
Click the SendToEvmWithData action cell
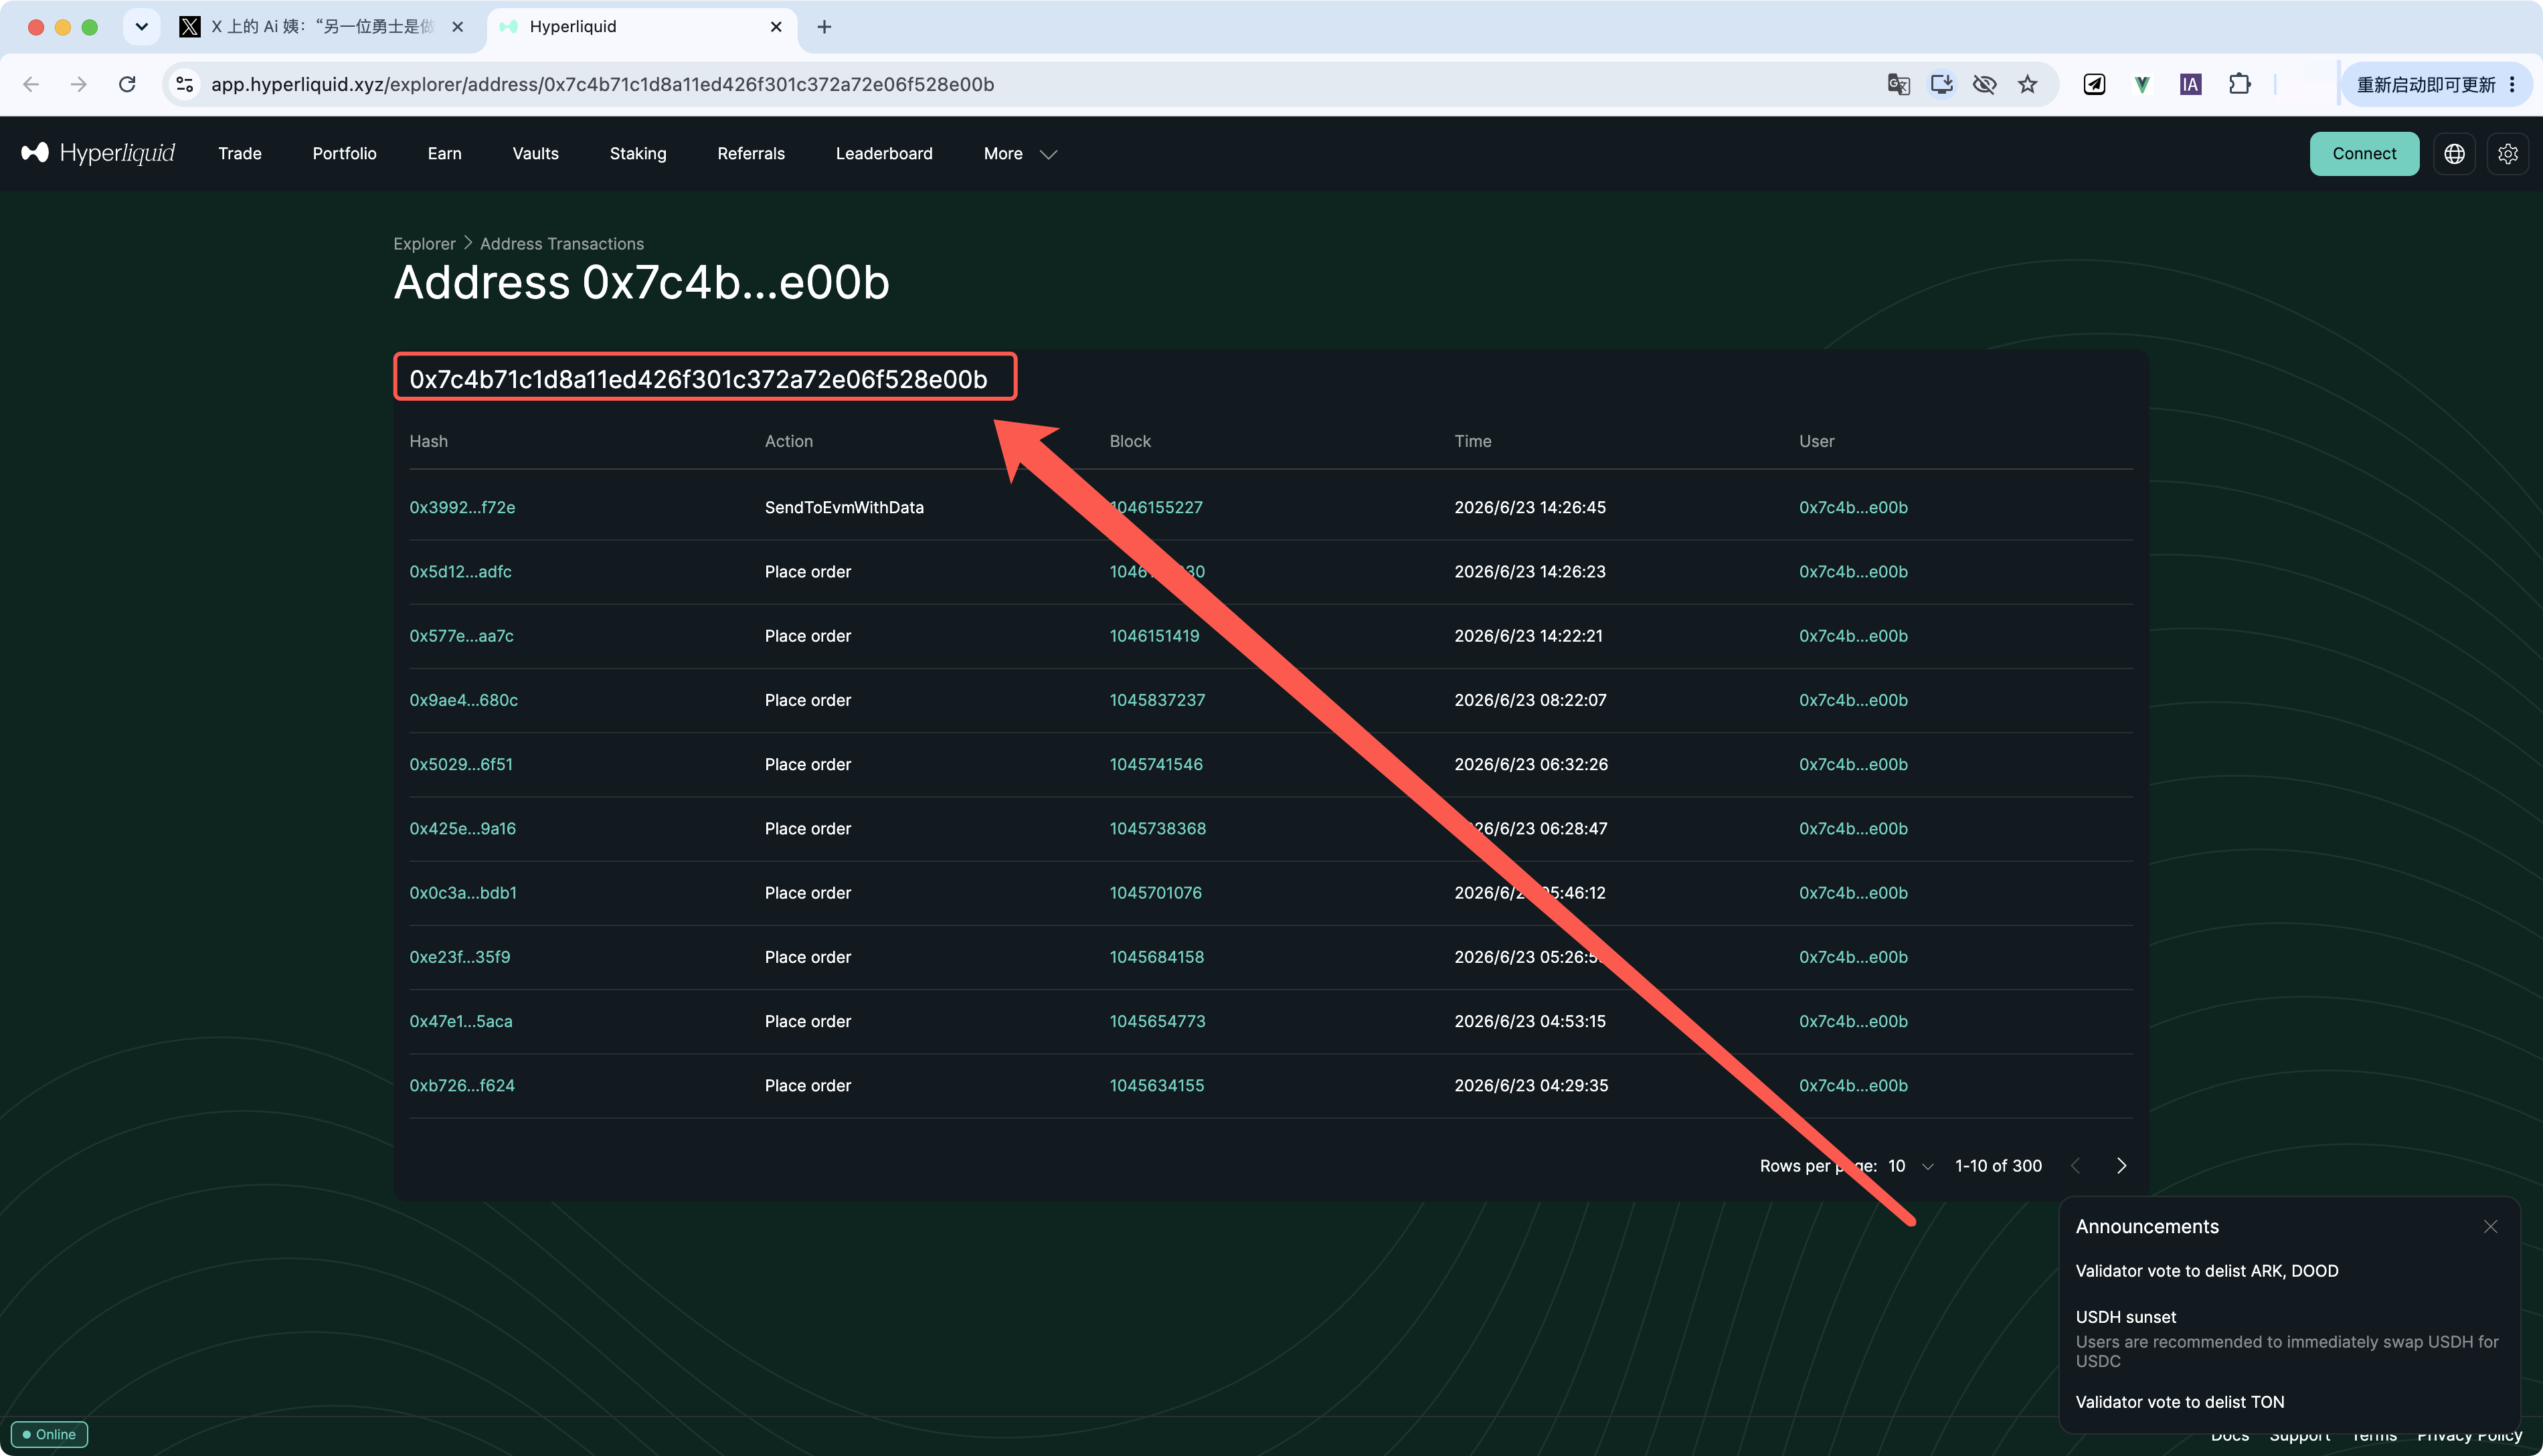844,508
